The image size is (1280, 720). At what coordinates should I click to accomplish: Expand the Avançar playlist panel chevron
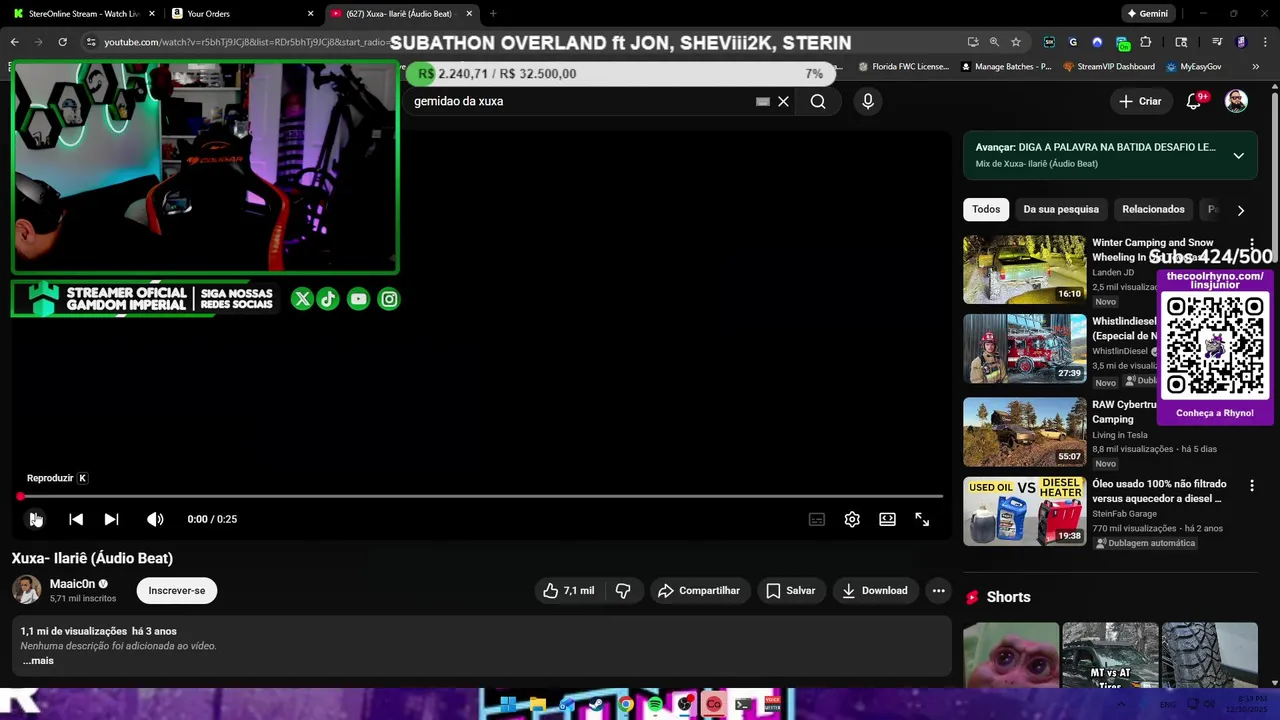point(1238,155)
